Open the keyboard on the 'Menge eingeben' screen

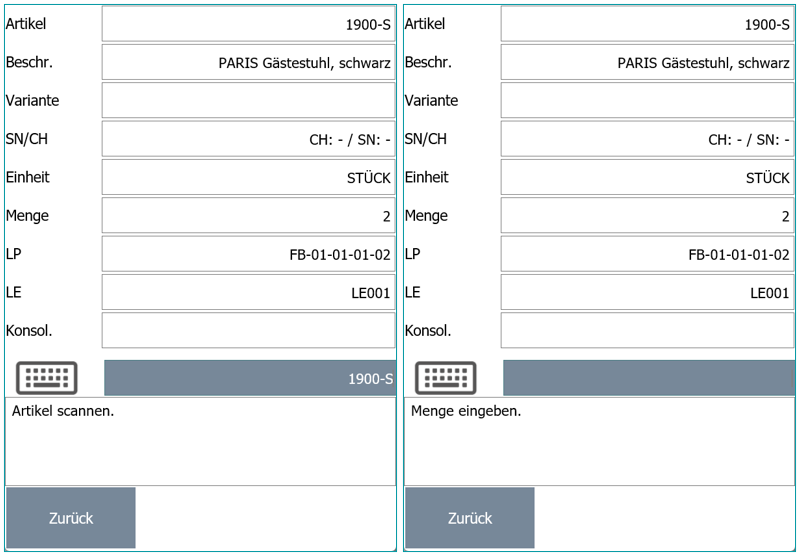pos(445,378)
